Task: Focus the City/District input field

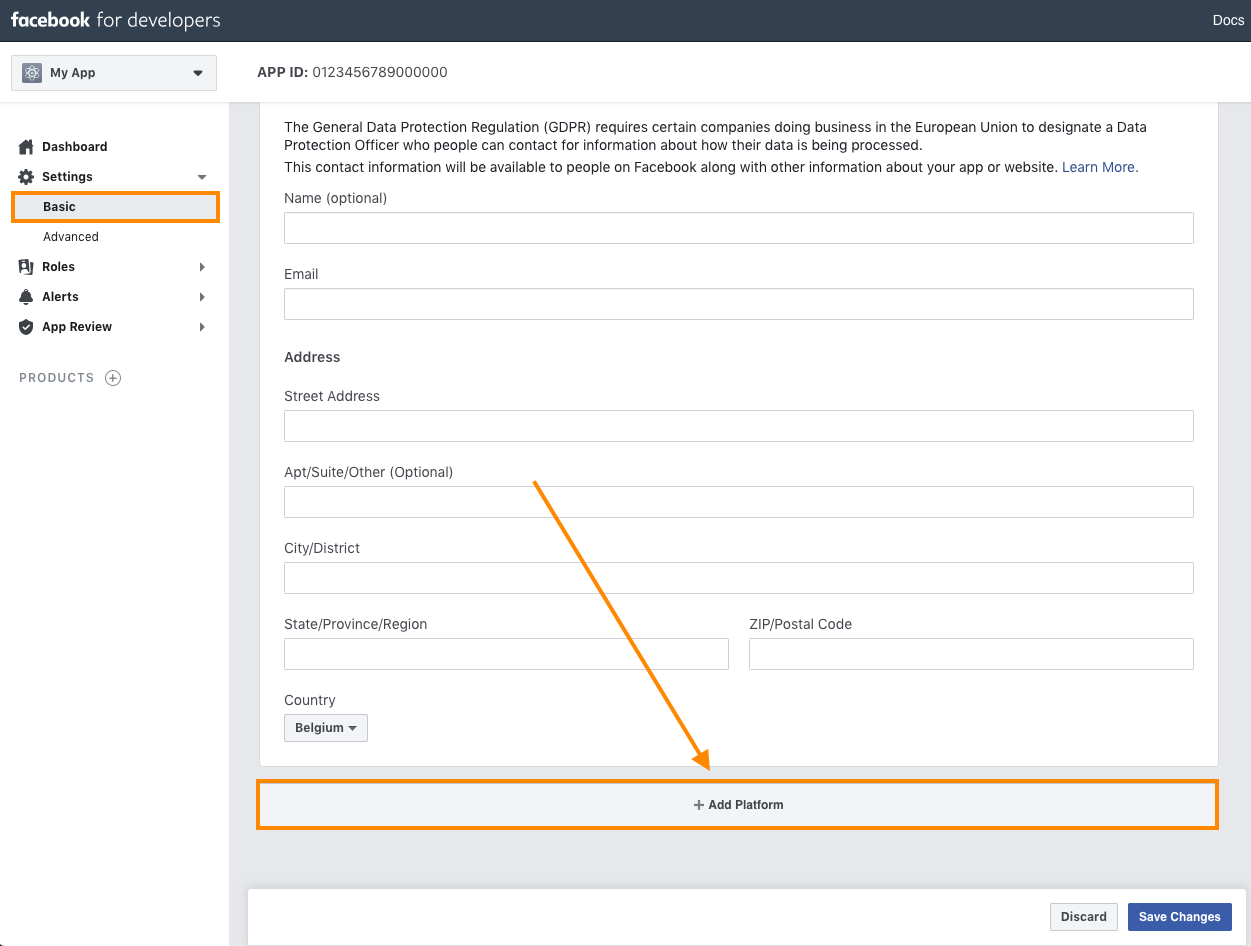Action: [739, 578]
